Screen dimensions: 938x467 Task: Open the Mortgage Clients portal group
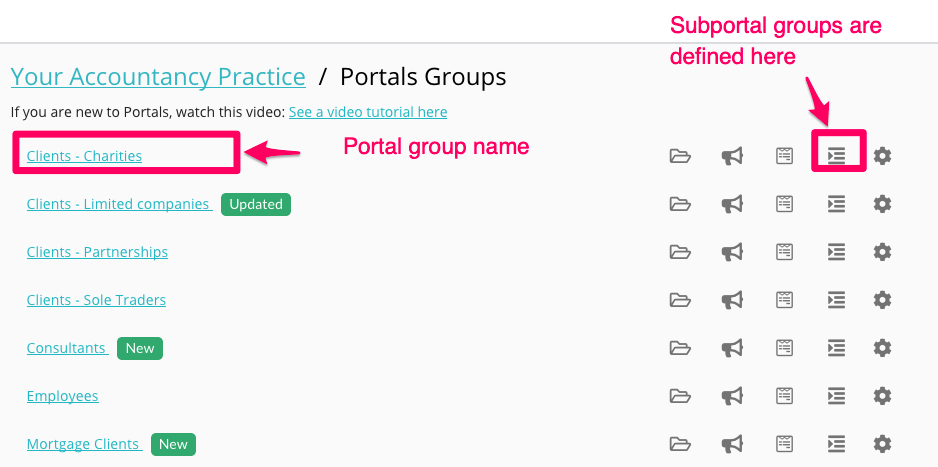click(83, 444)
